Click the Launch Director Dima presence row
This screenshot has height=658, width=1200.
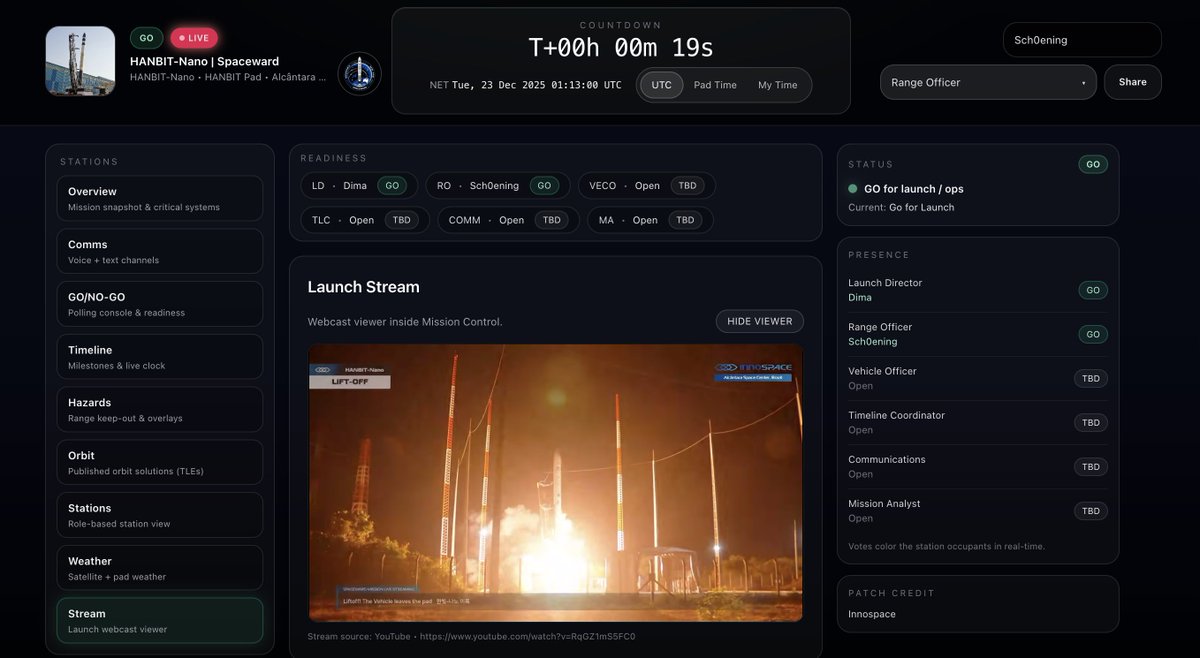(x=978, y=290)
